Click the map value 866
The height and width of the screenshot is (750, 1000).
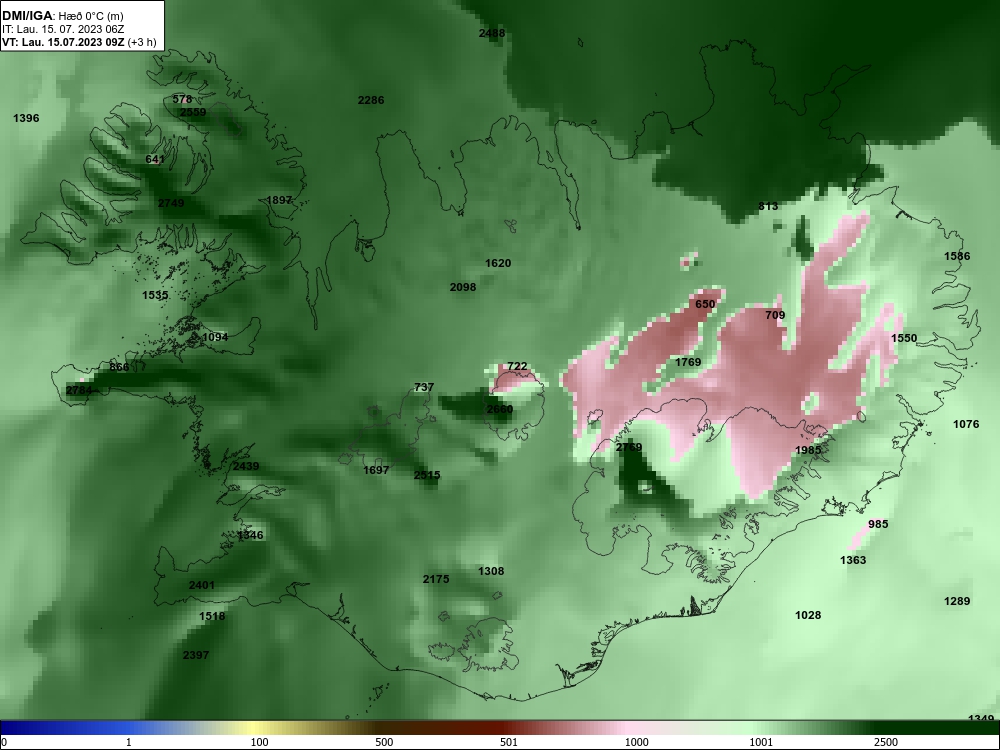click(x=119, y=367)
